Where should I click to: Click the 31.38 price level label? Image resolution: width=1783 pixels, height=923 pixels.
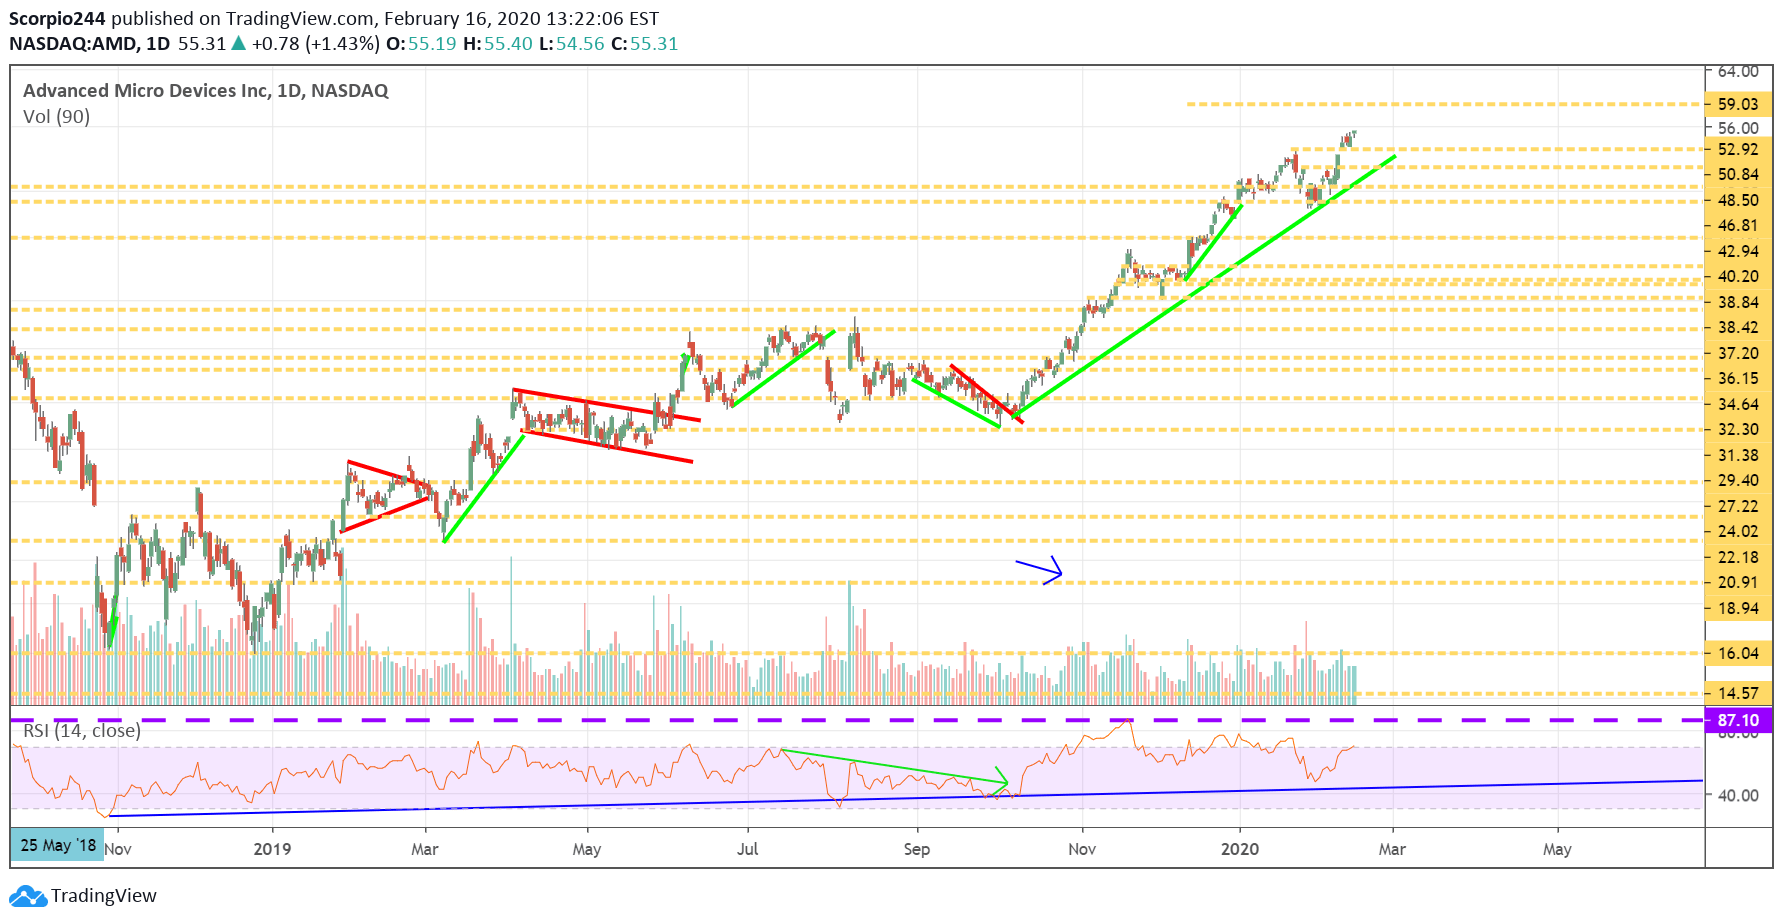pyautogui.click(x=1738, y=455)
